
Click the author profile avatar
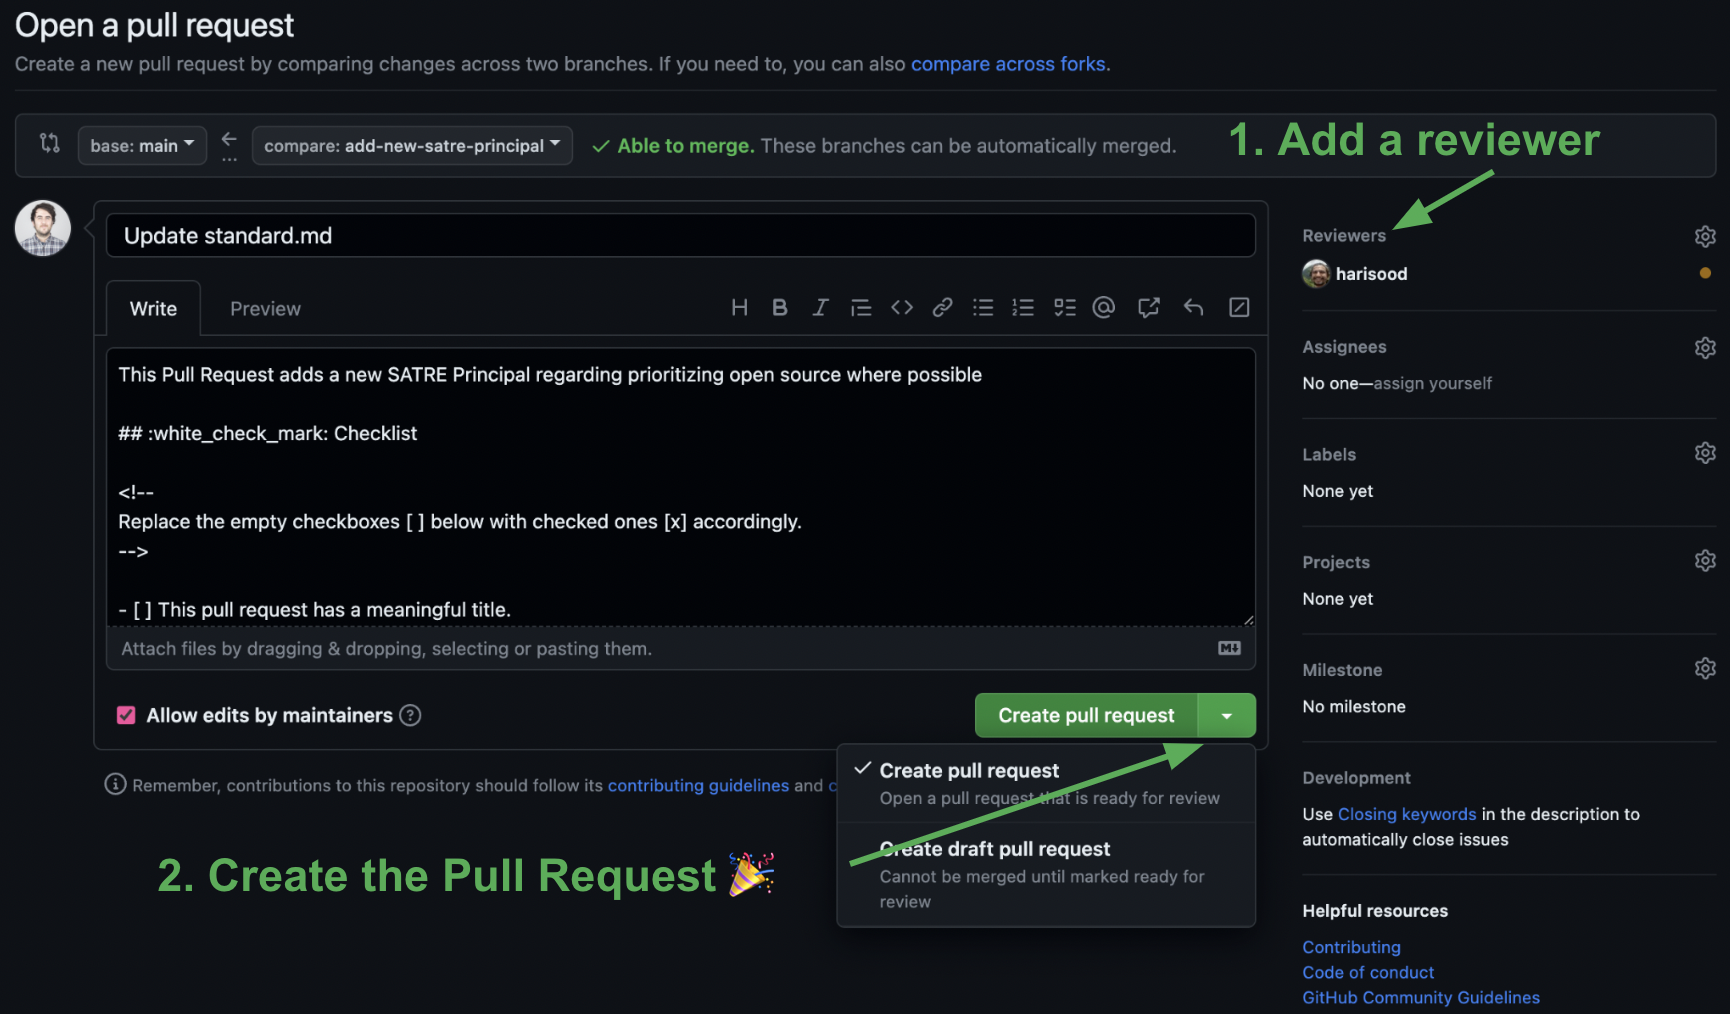click(43, 228)
